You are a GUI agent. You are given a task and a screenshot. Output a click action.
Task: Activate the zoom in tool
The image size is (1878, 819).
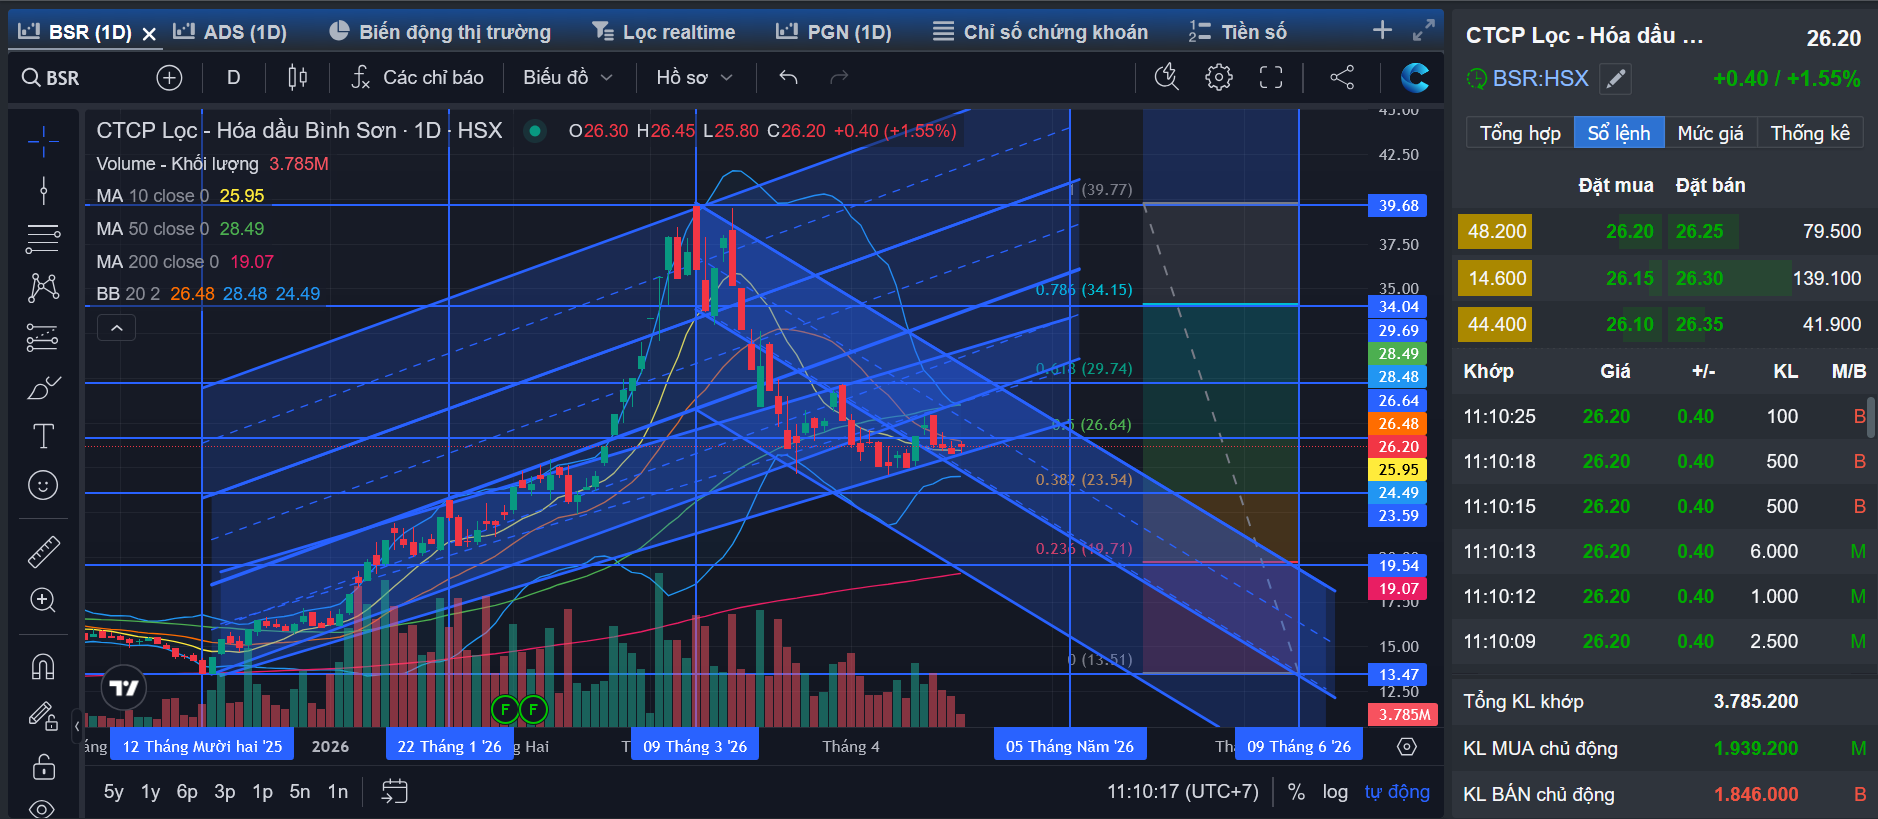(x=43, y=600)
